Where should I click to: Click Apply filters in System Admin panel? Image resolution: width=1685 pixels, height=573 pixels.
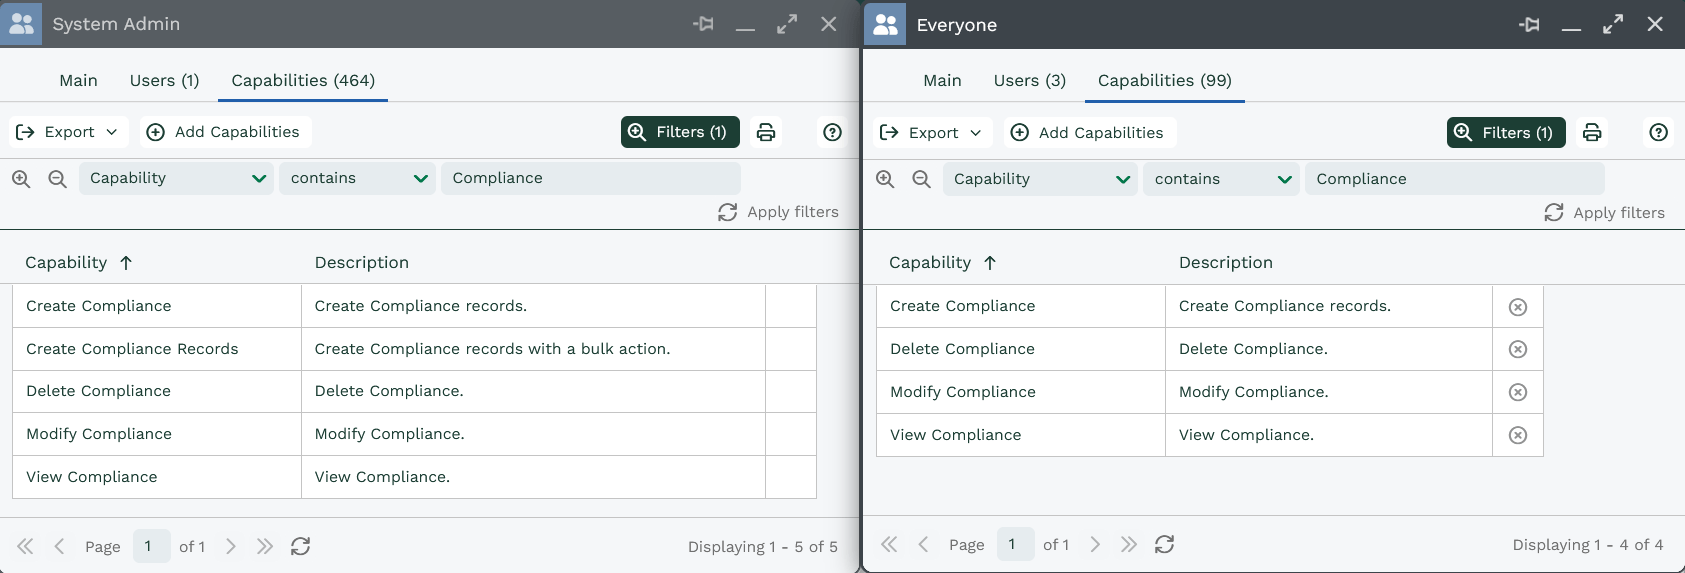coord(778,212)
